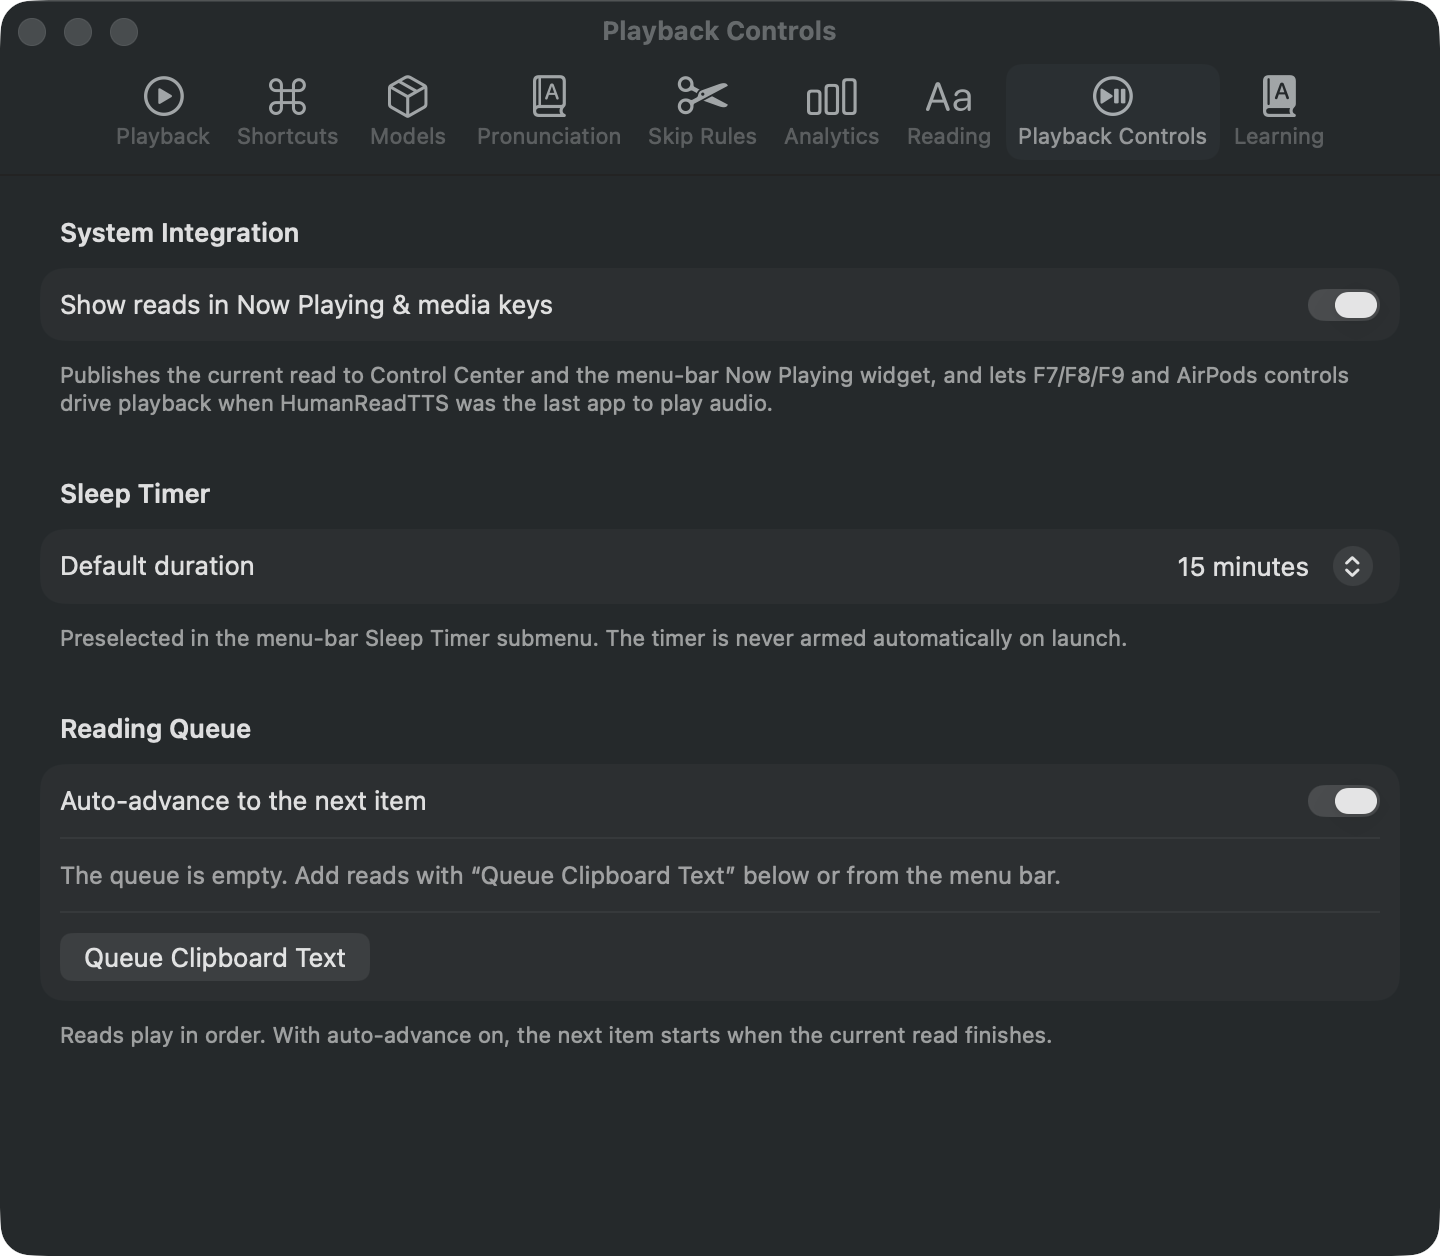The image size is (1440, 1256).
Task: Open the Pronunciation book tab
Action: 548,112
